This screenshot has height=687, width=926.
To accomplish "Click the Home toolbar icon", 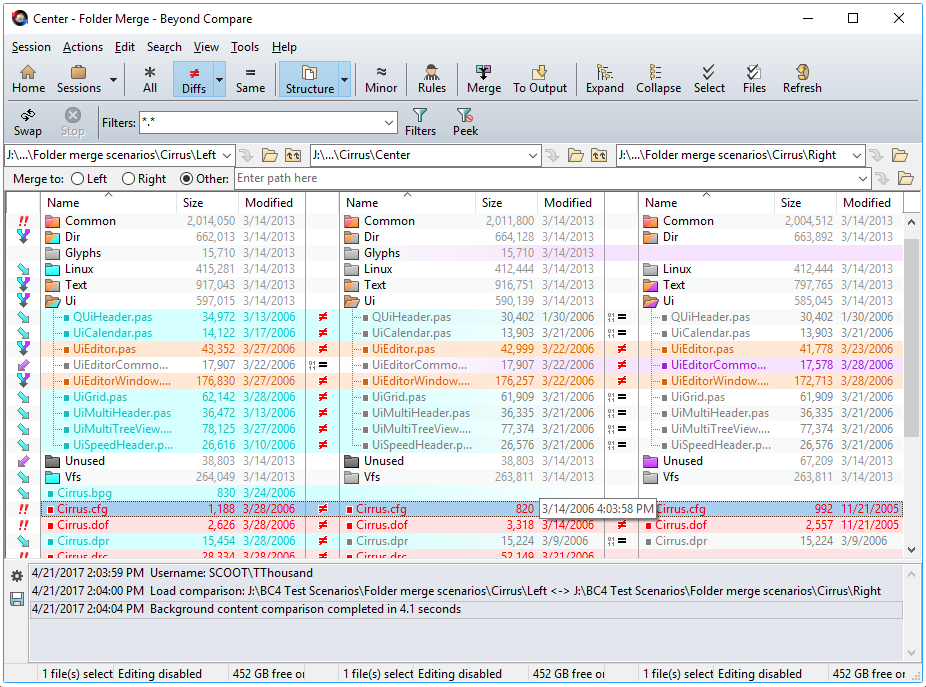I will [x=28, y=78].
